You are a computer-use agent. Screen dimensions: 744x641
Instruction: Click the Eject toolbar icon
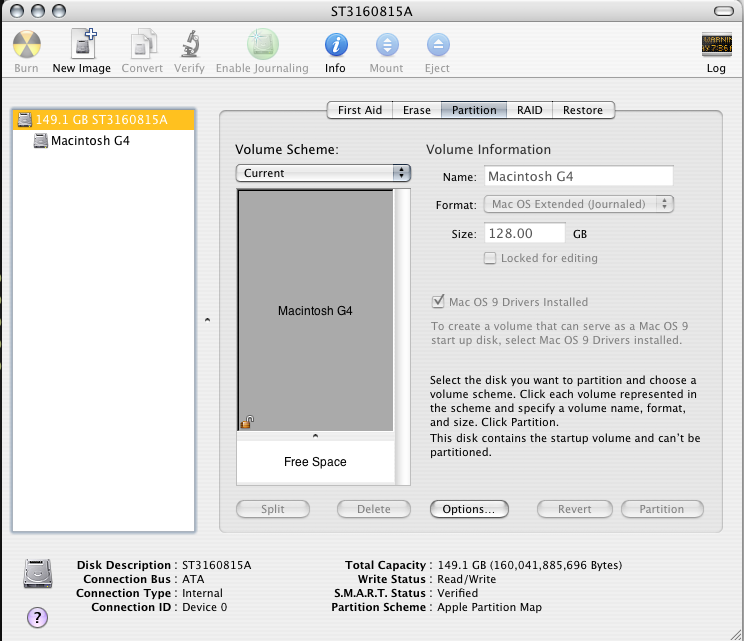coord(438,45)
